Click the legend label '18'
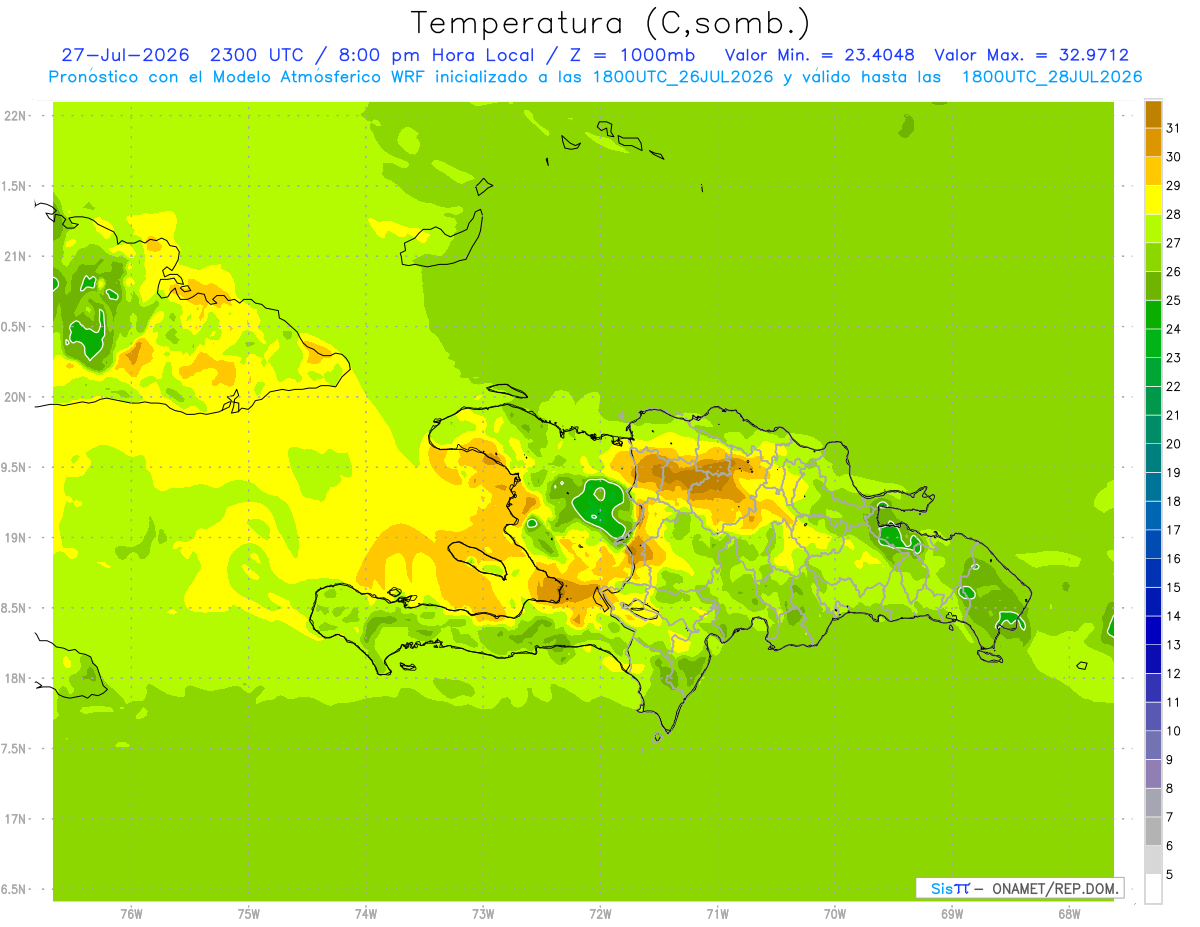The width and height of the screenshot is (1200, 927). point(1173,501)
